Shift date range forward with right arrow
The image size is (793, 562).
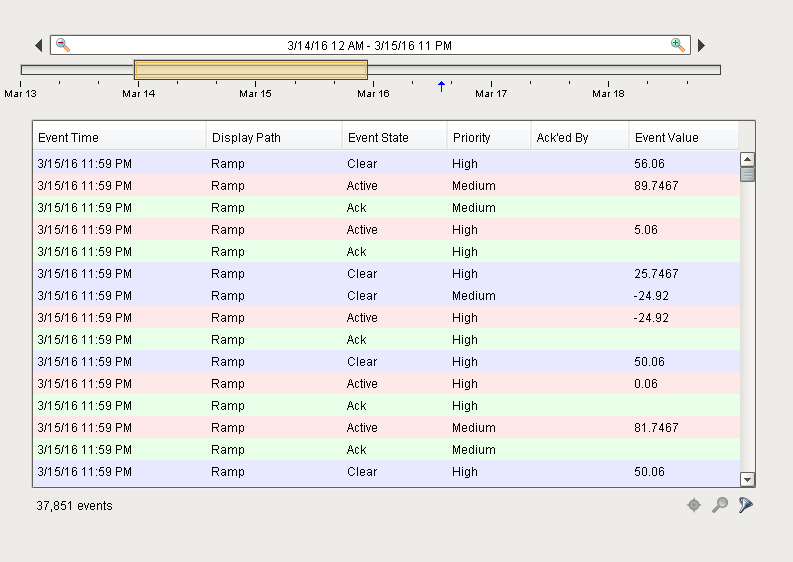coord(701,46)
